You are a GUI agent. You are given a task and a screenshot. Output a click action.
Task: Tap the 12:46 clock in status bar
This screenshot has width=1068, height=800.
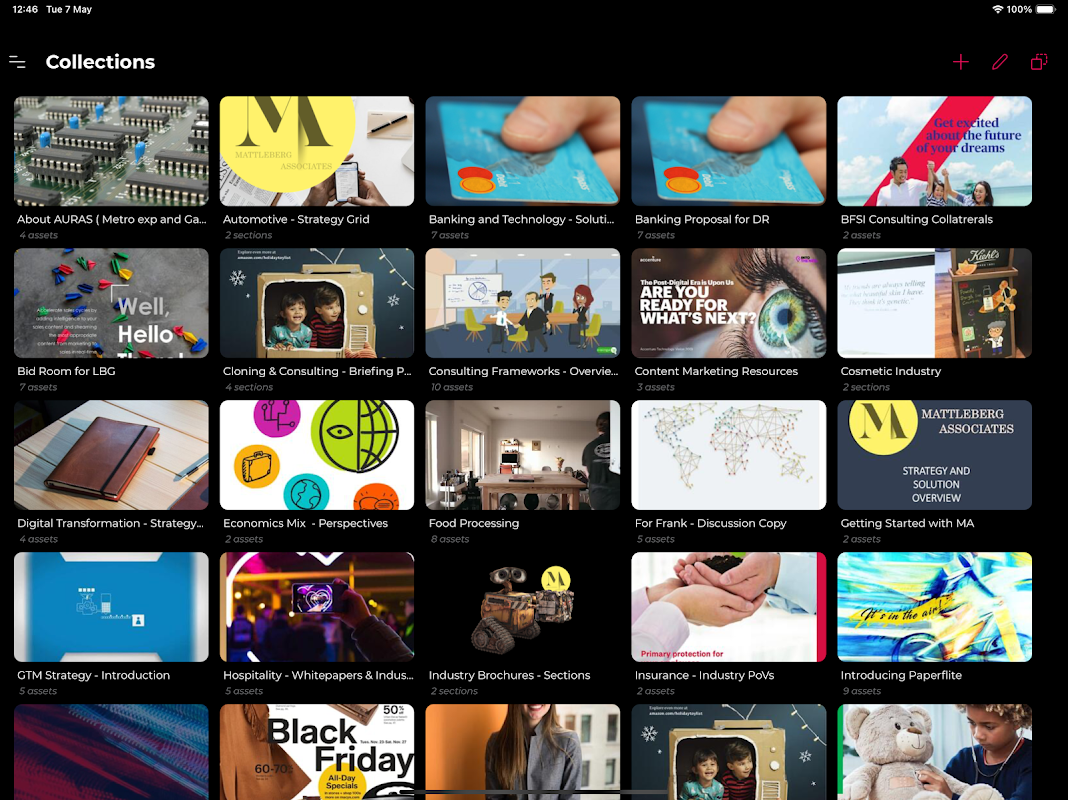[x=25, y=10]
